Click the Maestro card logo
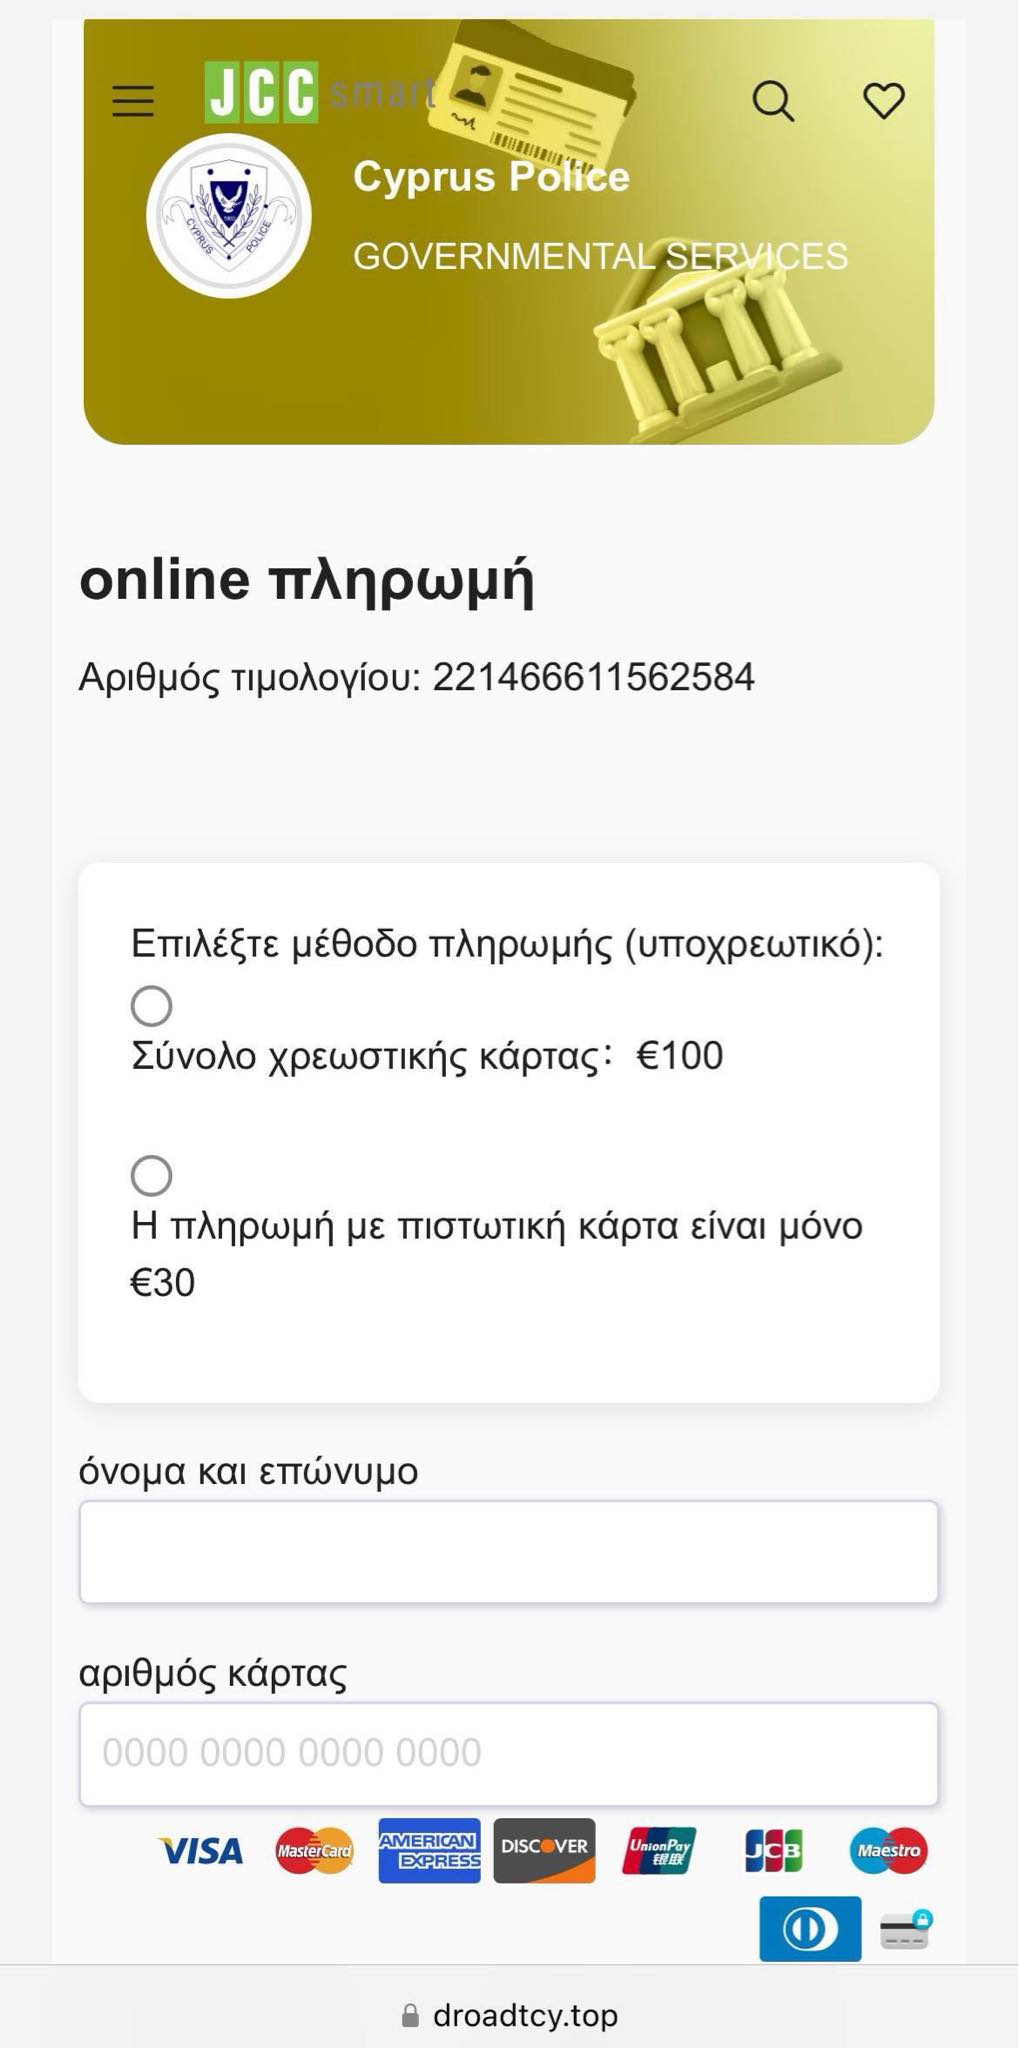 point(888,1851)
